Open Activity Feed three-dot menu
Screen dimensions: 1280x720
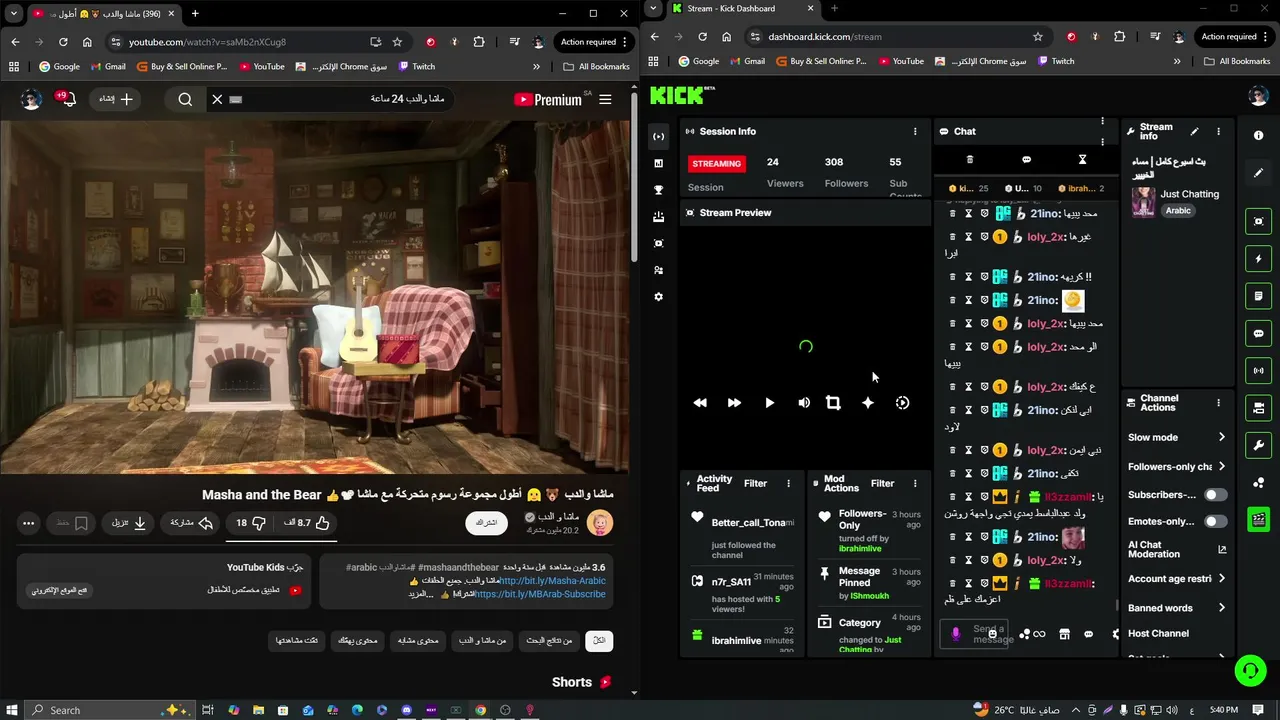point(788,483)
